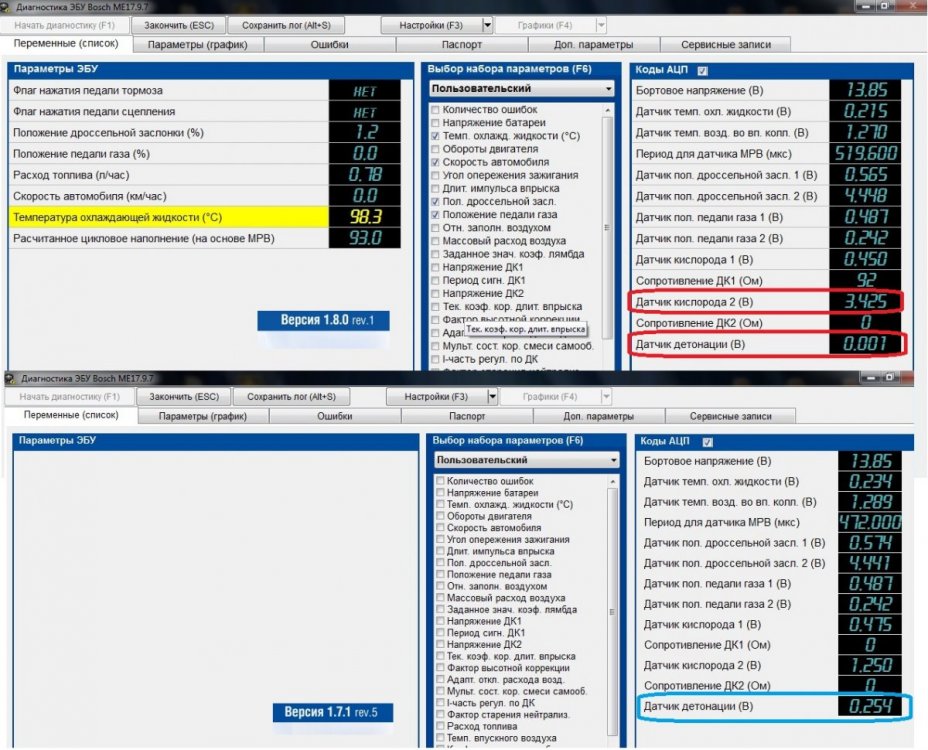Check Расход топлива in bottom window

(x=440, y=726)
